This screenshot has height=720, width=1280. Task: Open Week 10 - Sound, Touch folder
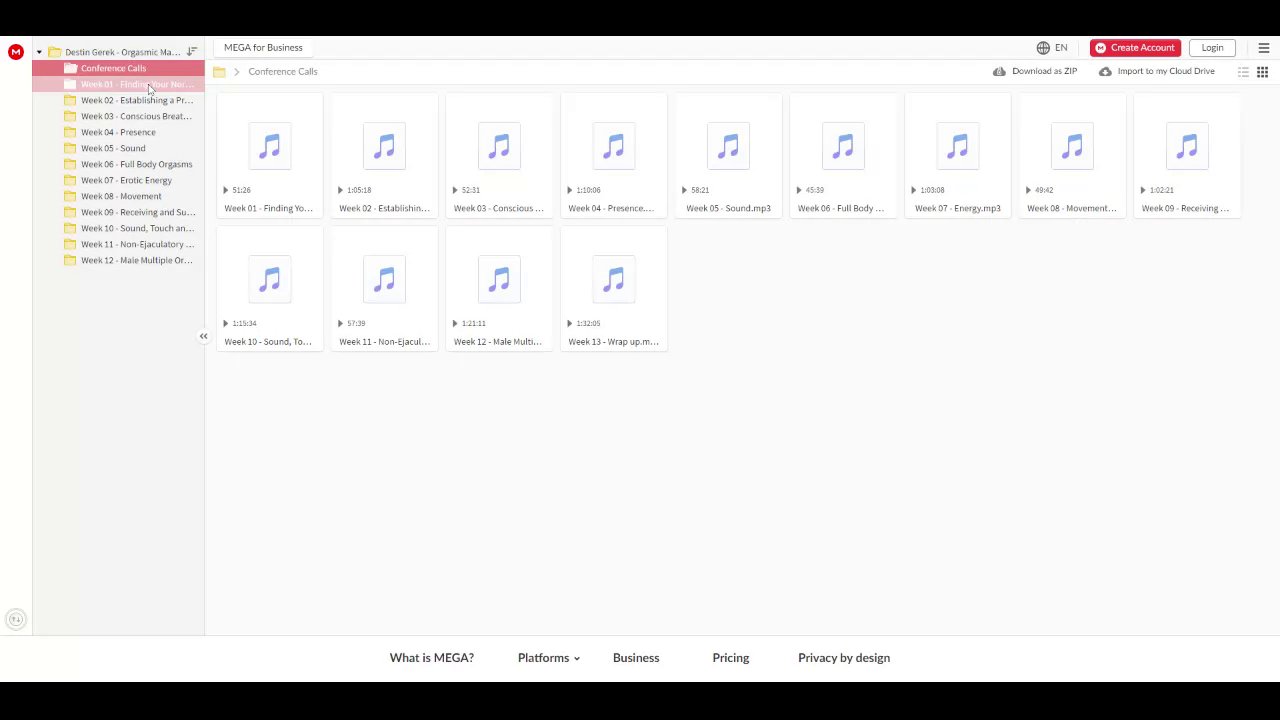pyautogui.click(x=118, y=228)
